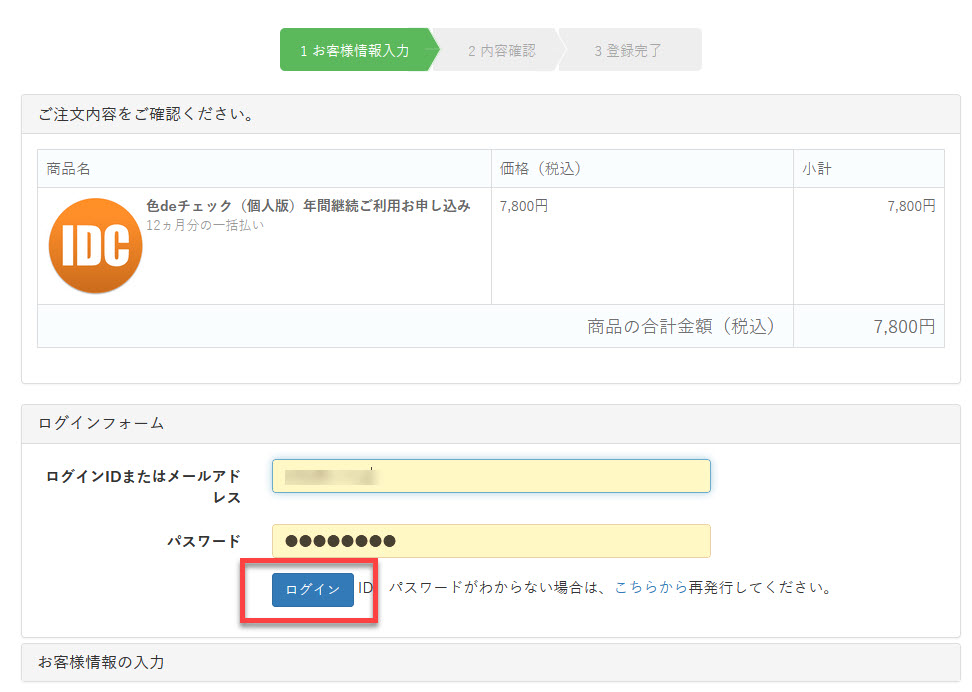Image resolution: width=972 pixels, height=692 pixels.
Task: Click the パスワード field label
Action: pos(204,541)
